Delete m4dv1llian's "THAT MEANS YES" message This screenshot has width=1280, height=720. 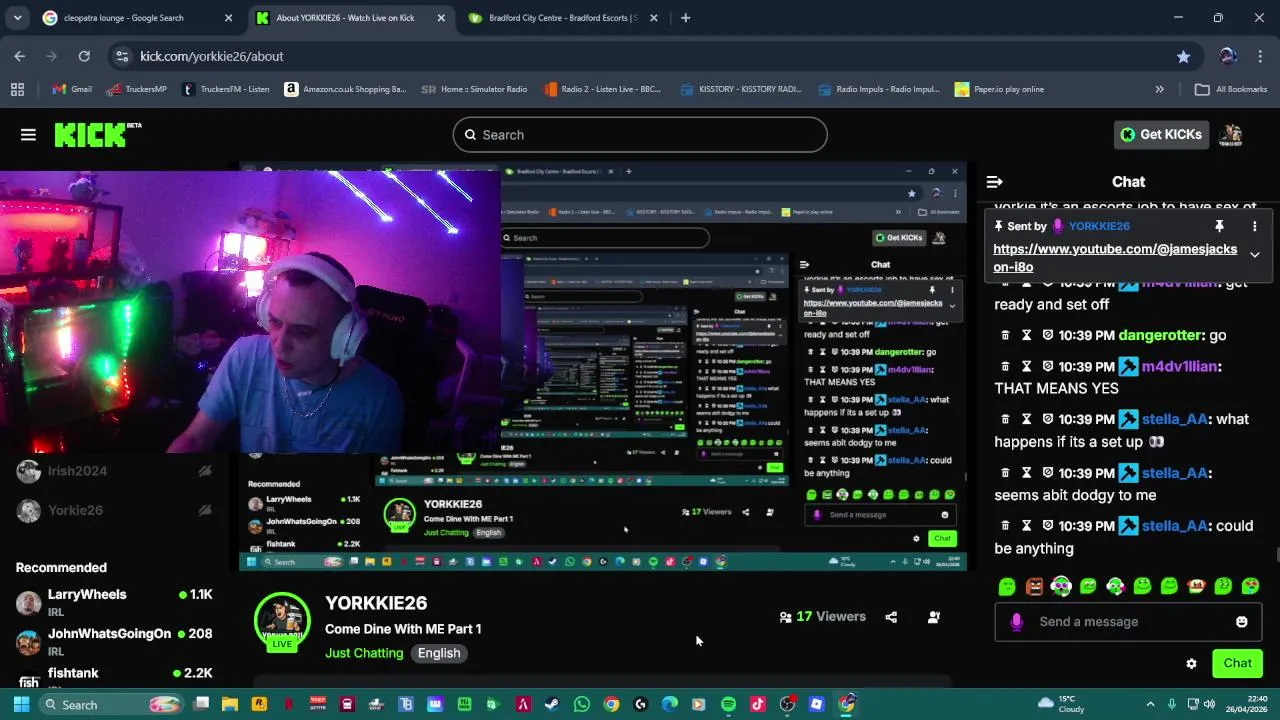pos(1005,367)
